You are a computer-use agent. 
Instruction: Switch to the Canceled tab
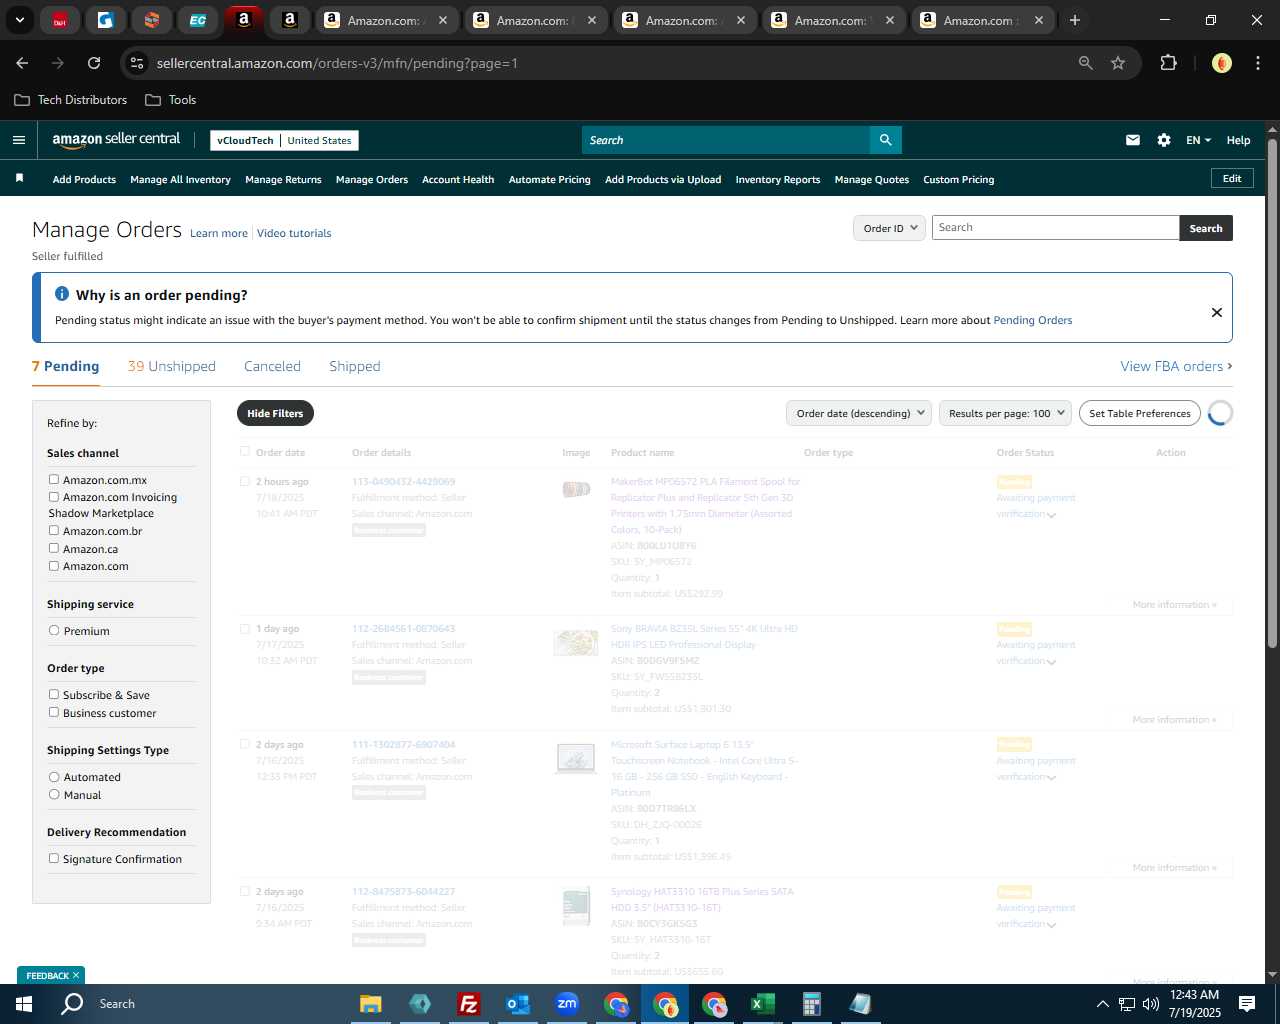[272, 366]
